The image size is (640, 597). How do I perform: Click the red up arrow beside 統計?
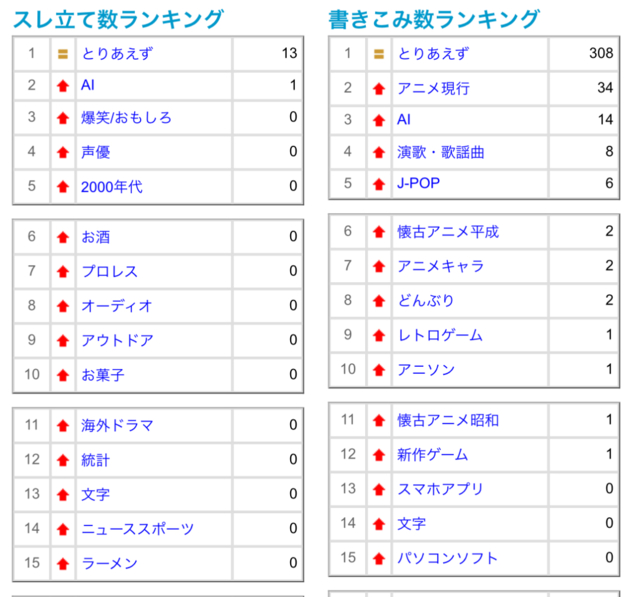coord(63,460)
